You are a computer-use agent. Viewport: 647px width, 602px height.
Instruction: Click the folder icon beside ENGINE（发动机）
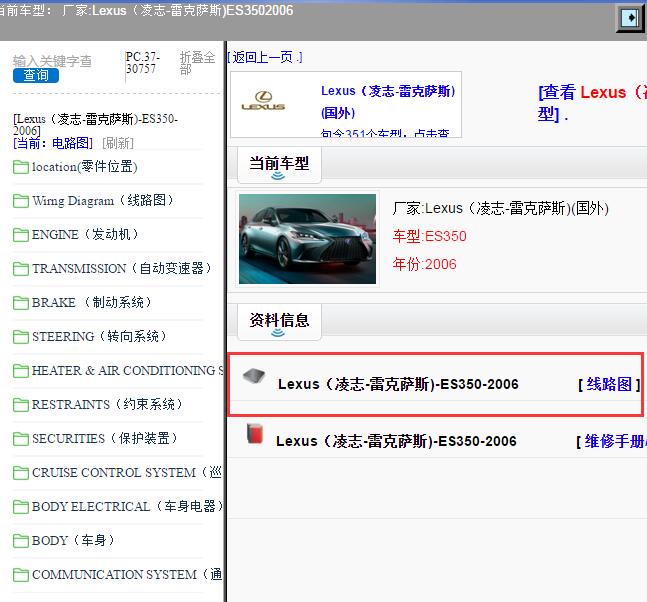pos(21,235)
